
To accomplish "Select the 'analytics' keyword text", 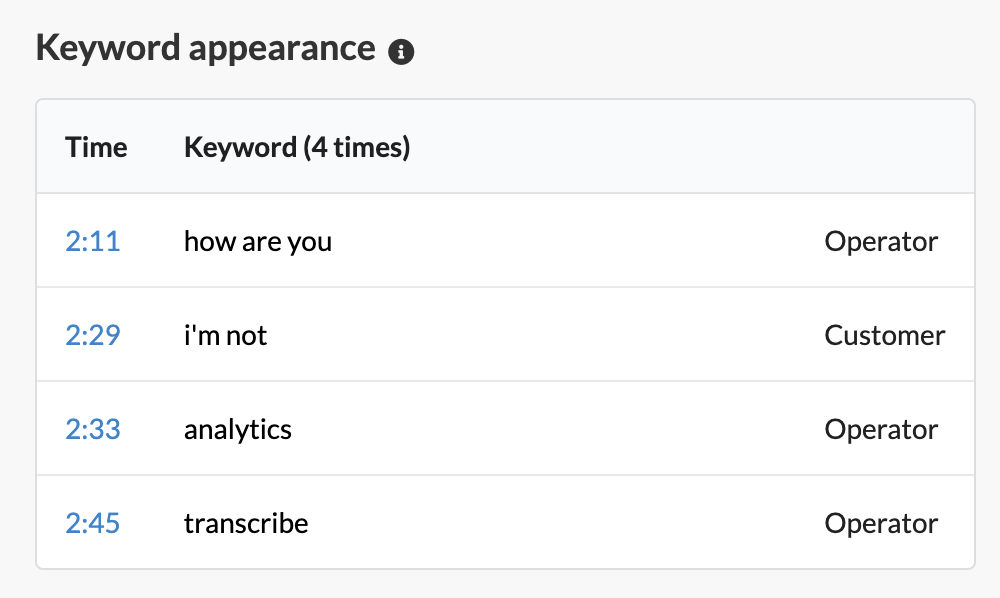I will [x=238, y=429].
